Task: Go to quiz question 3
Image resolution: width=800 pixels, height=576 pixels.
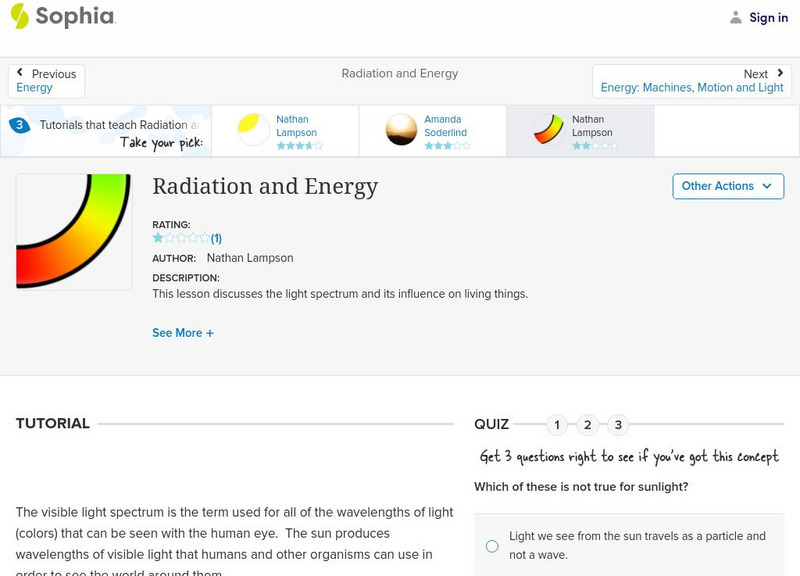Action: pyautogui.click(x=618, y=425)
